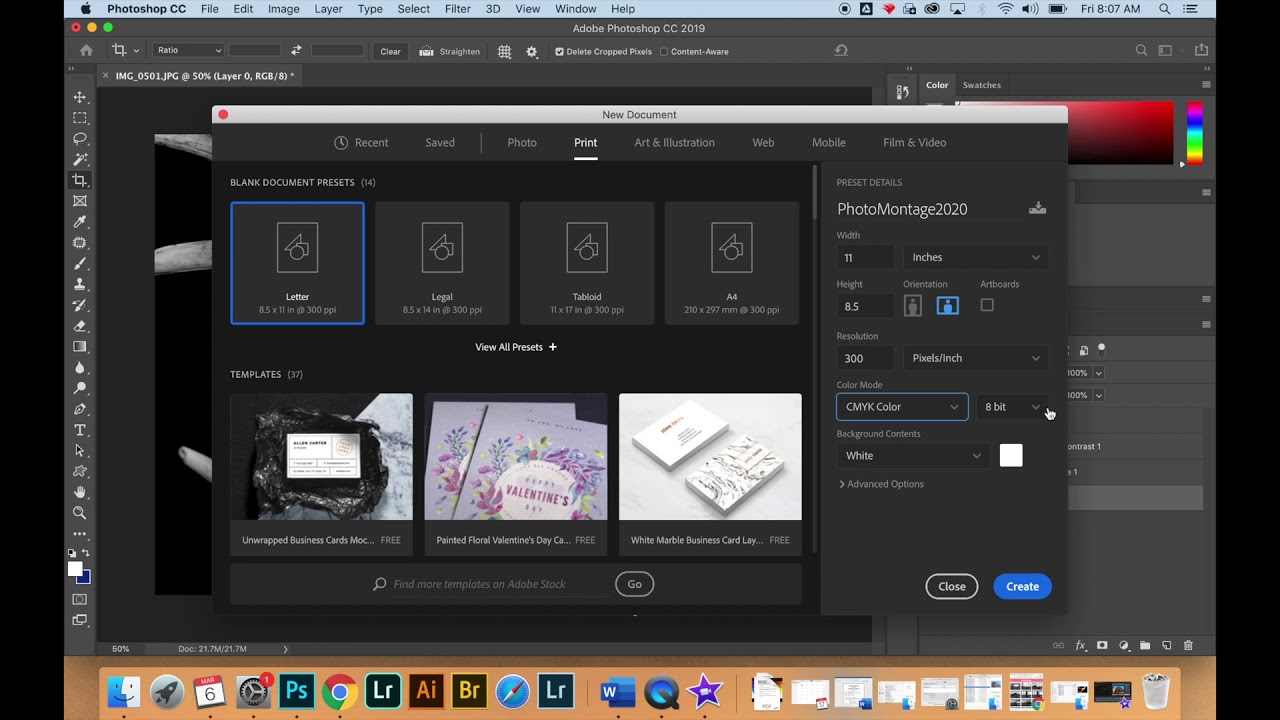This screenshot has width=1280, height=720.
Task: Select the Path Selection tool
Action: coord(80,451)
